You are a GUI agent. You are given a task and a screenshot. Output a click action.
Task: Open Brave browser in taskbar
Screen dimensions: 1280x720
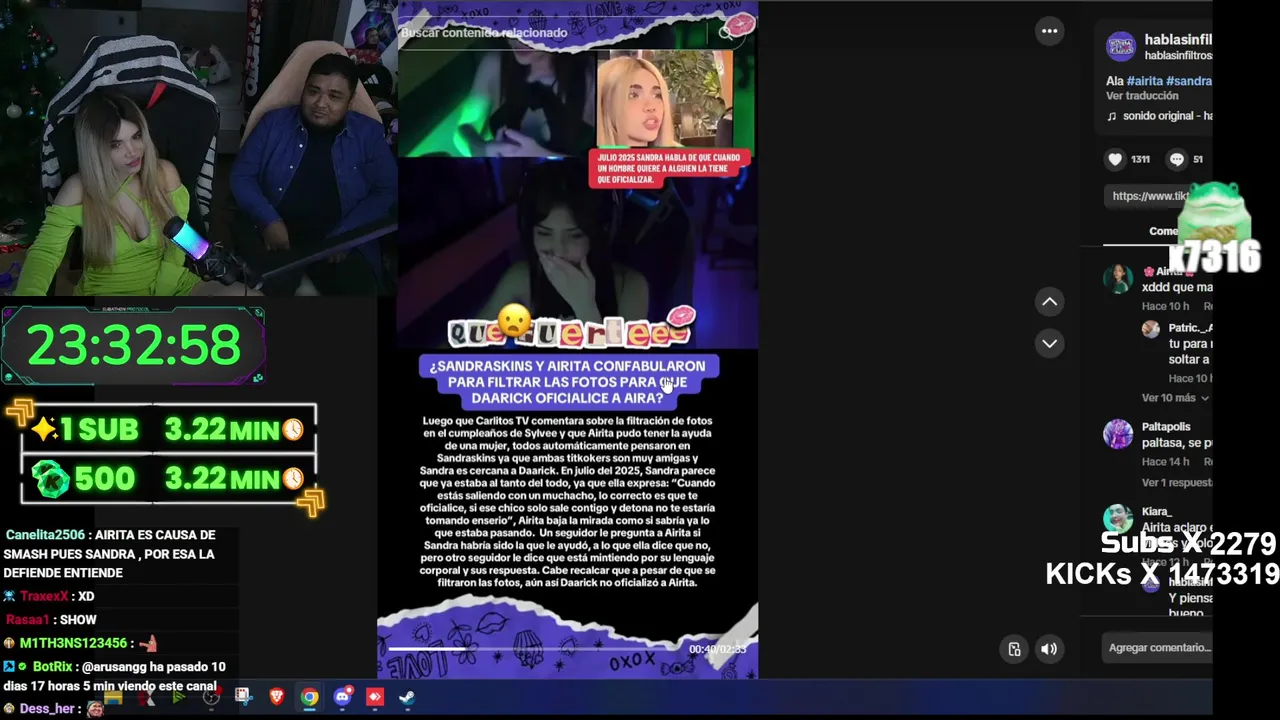coord(276,697)
